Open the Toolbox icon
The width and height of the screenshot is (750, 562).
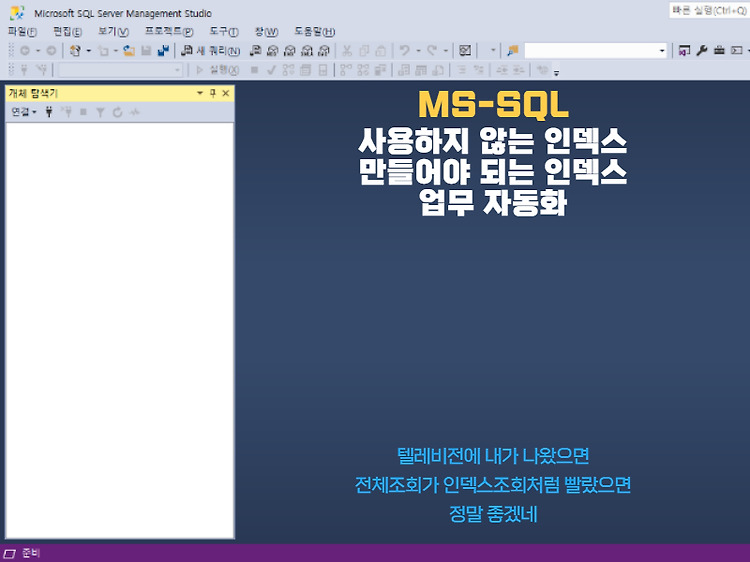pos(719,50)
